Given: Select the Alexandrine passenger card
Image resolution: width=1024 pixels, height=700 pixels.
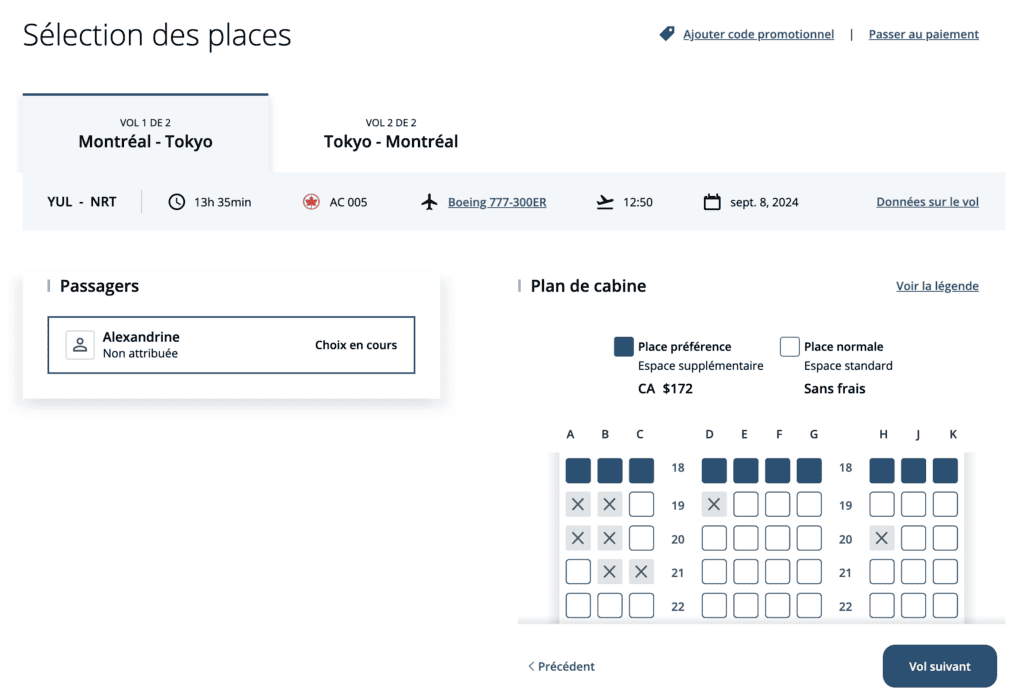Looking at the screenshot, I should coord(231,345).
